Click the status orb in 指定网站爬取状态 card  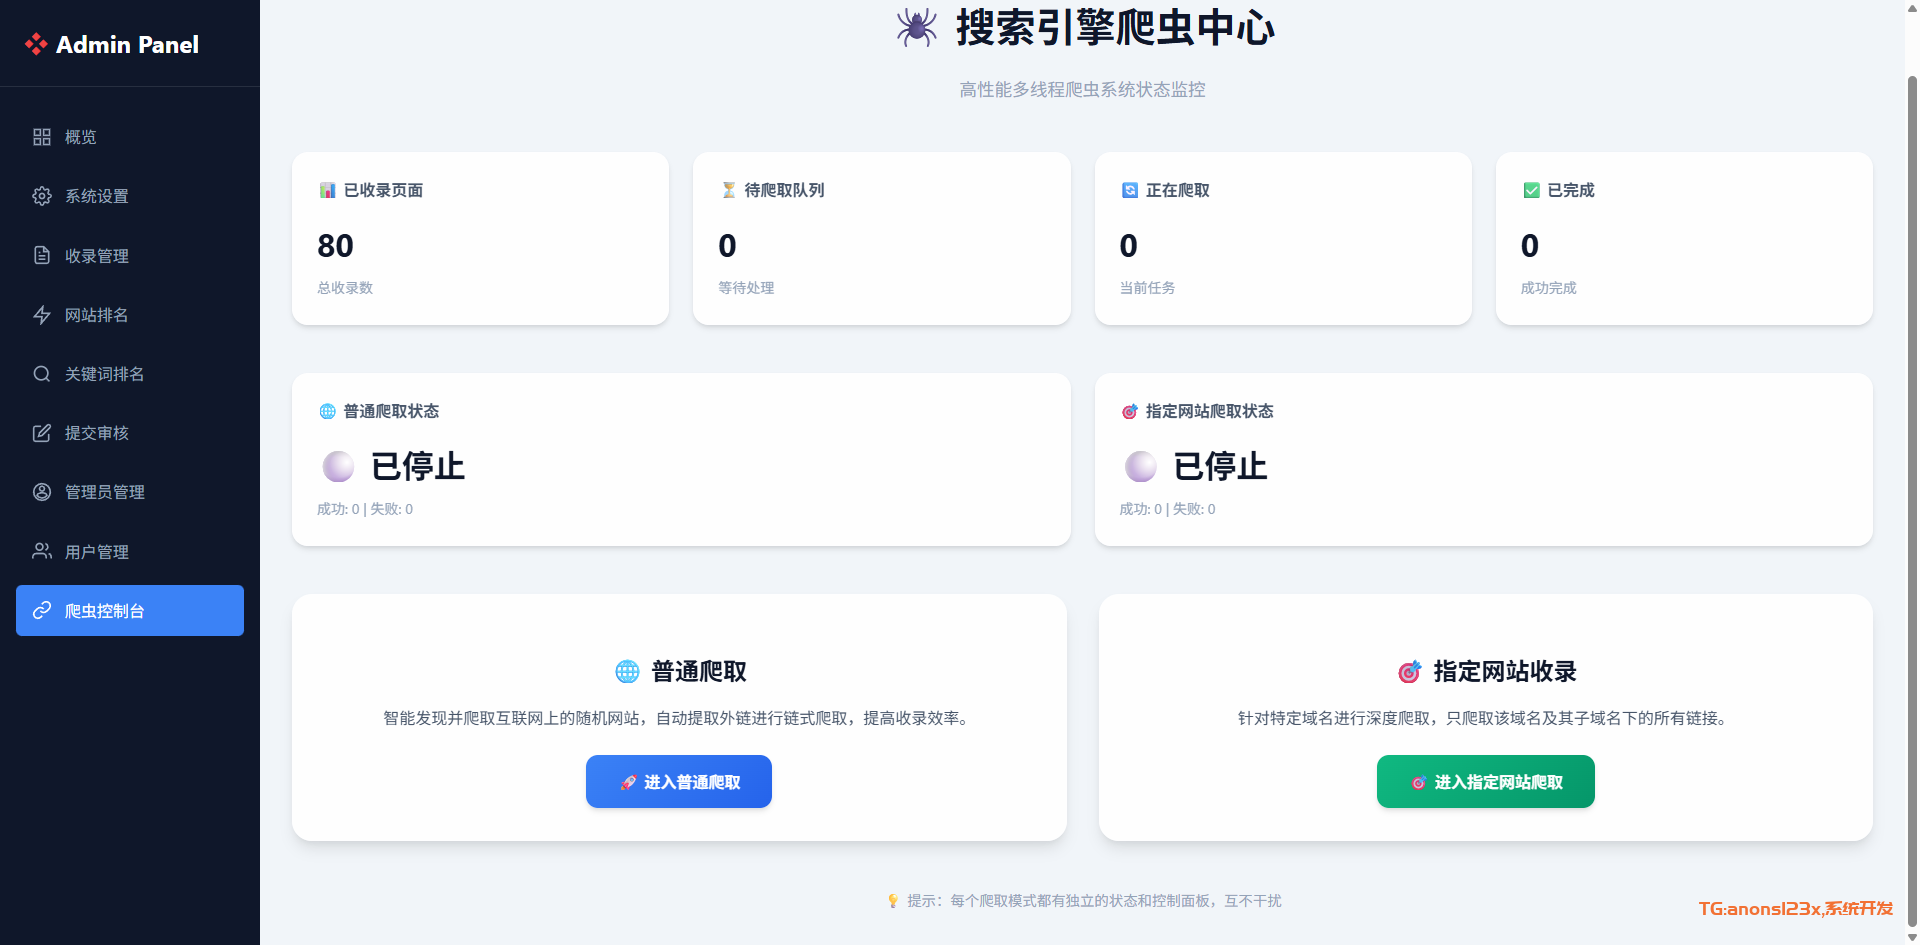1140,466
